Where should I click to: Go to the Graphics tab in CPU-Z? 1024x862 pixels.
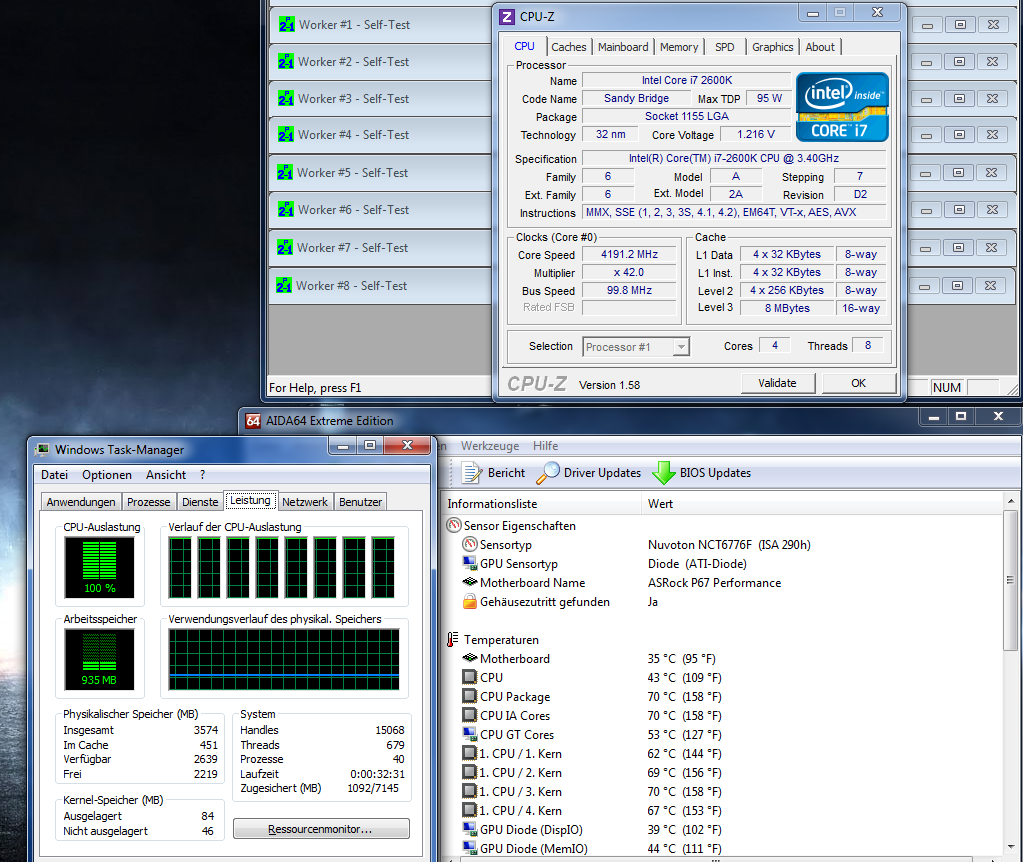[773, 47]
